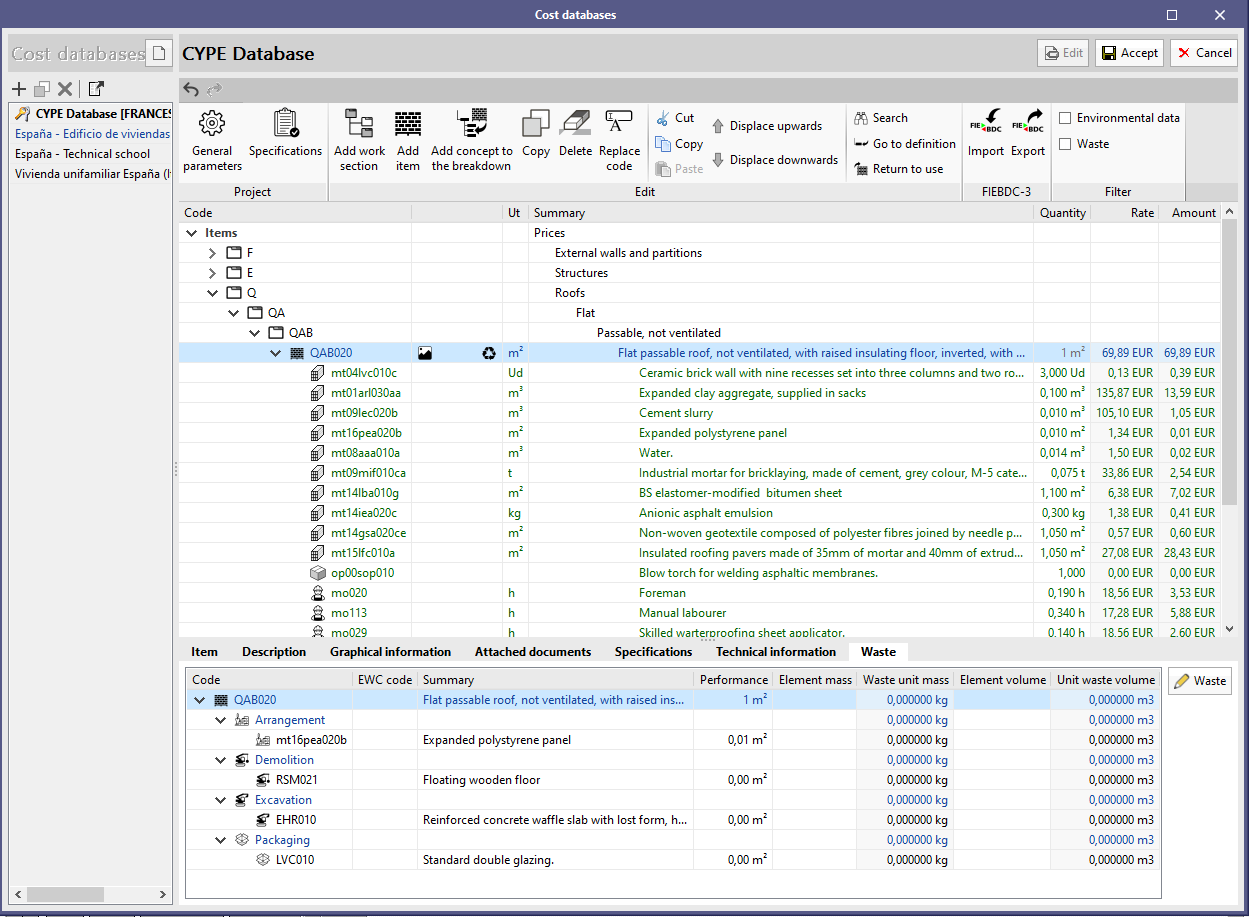
Task: Expand the F External walls chapter
Action: tap(212, 253)
